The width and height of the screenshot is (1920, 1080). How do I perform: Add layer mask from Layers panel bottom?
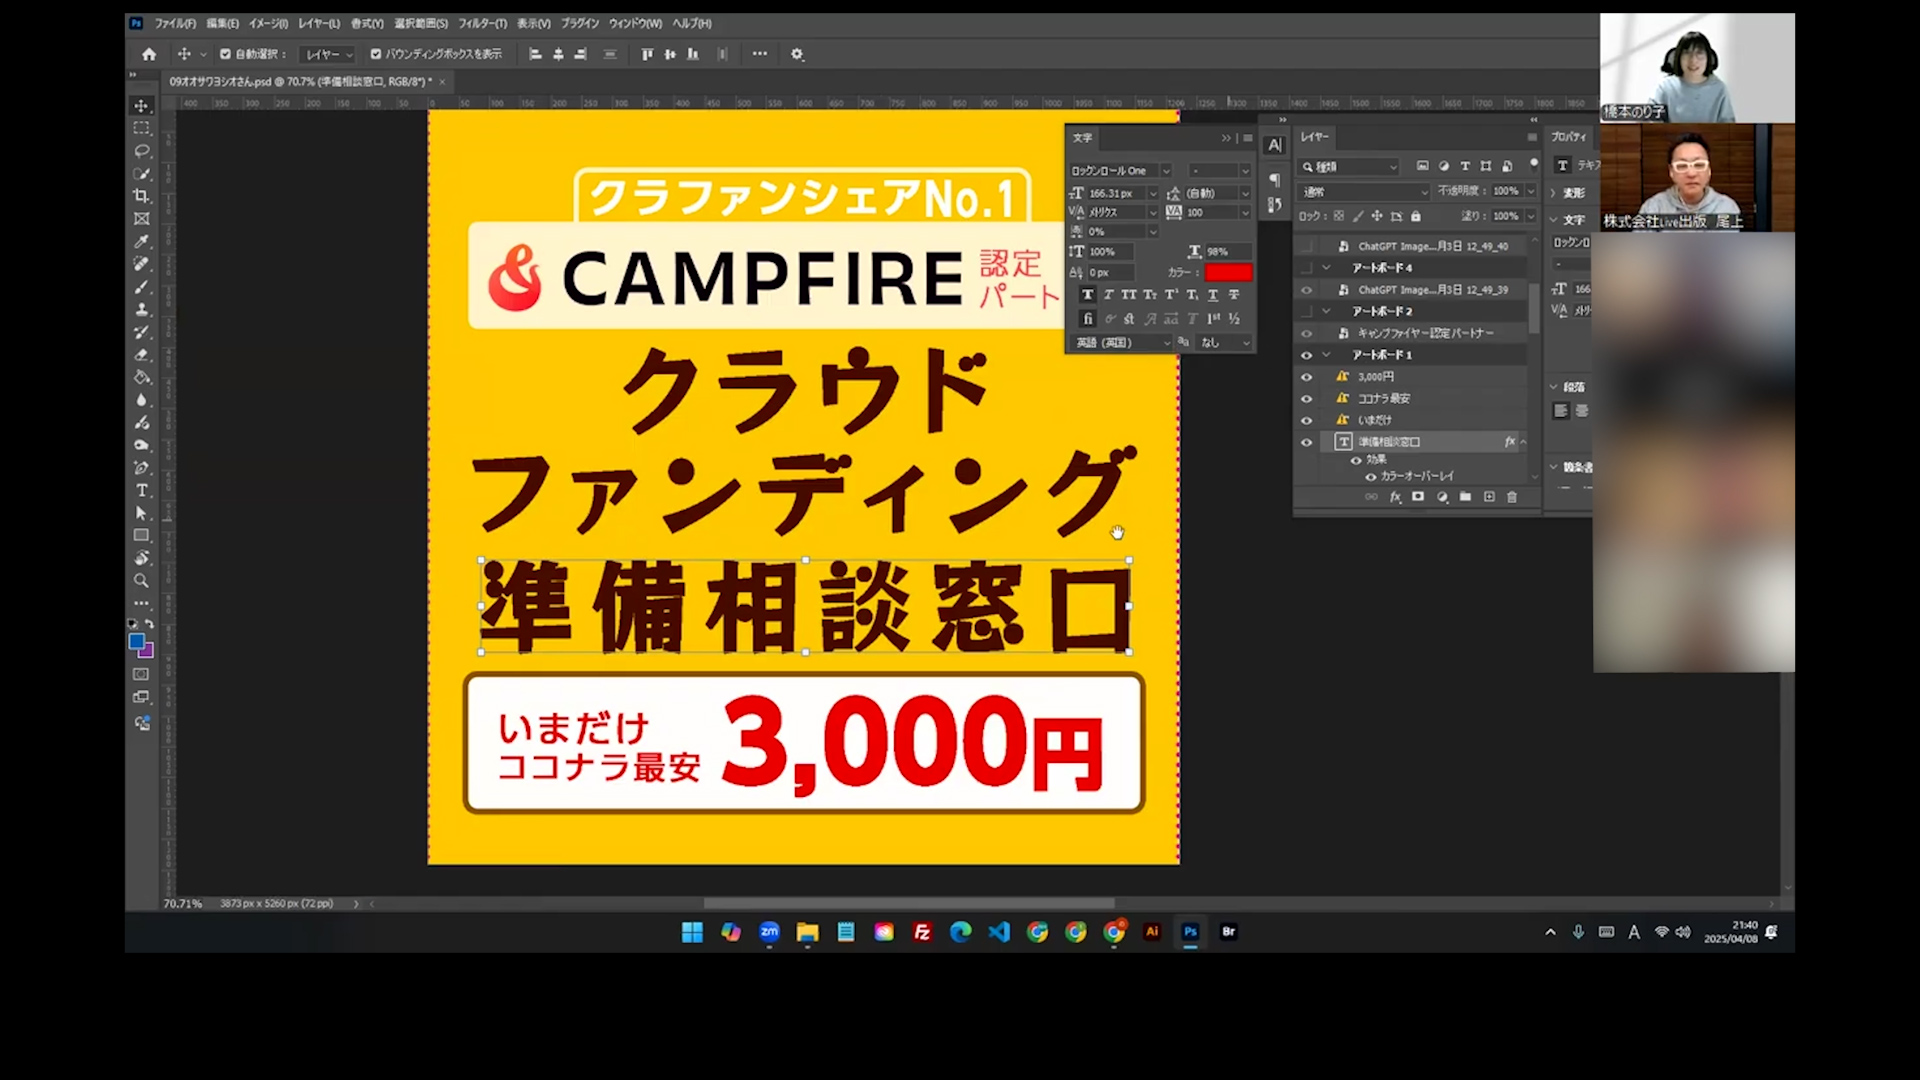pyautogui.click(x=1418, y=497)
